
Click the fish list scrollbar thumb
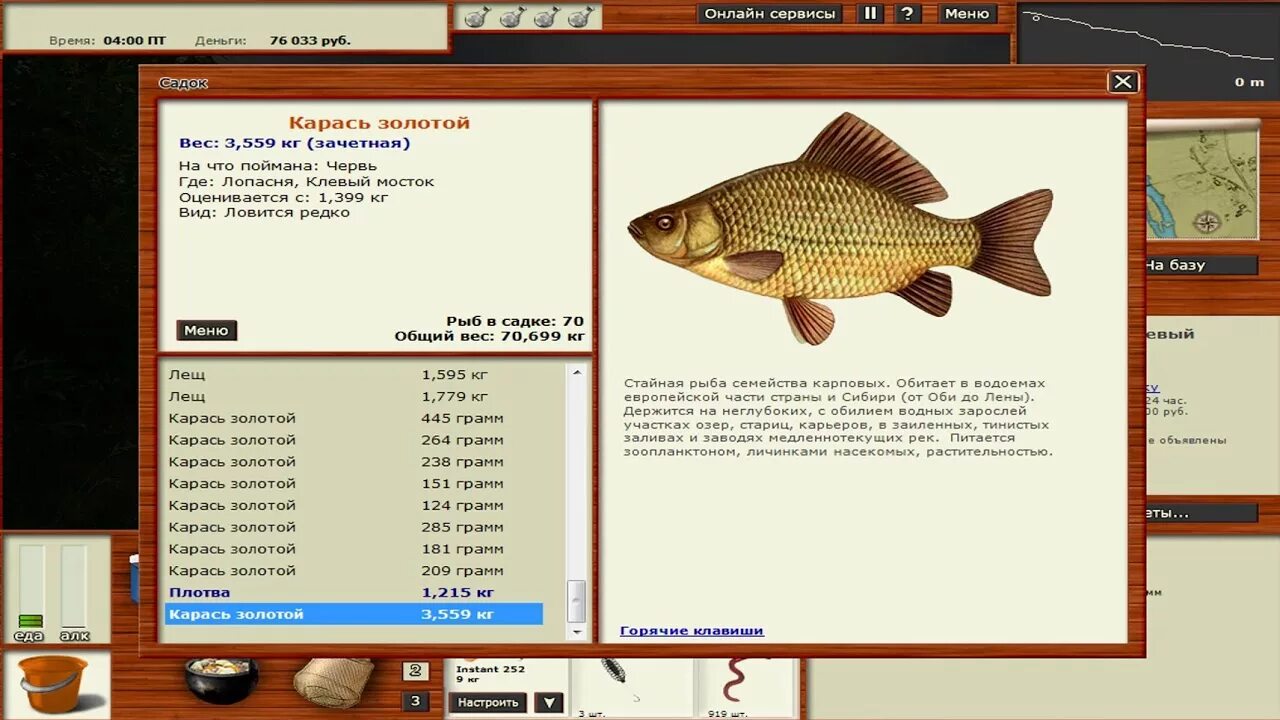tap(576, 600)
